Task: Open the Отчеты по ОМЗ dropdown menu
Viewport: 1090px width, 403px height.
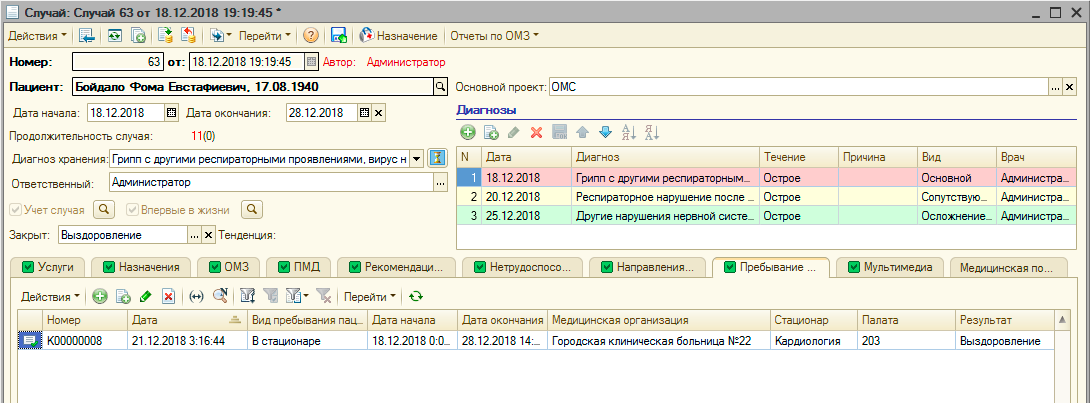Action: point(494,35)
